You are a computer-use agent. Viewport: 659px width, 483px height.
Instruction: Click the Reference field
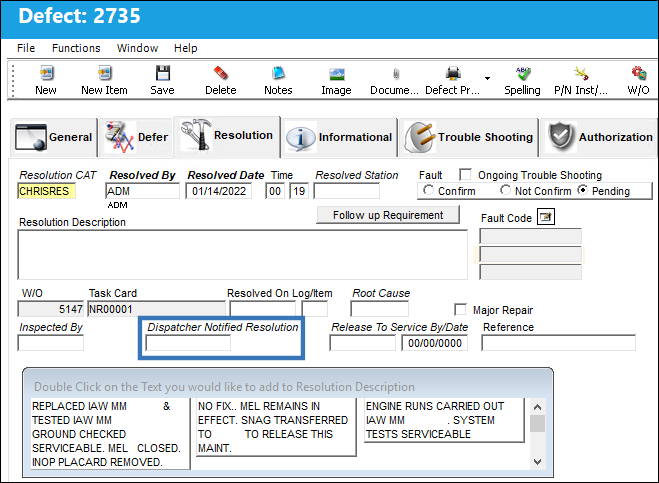click(559, 343)
